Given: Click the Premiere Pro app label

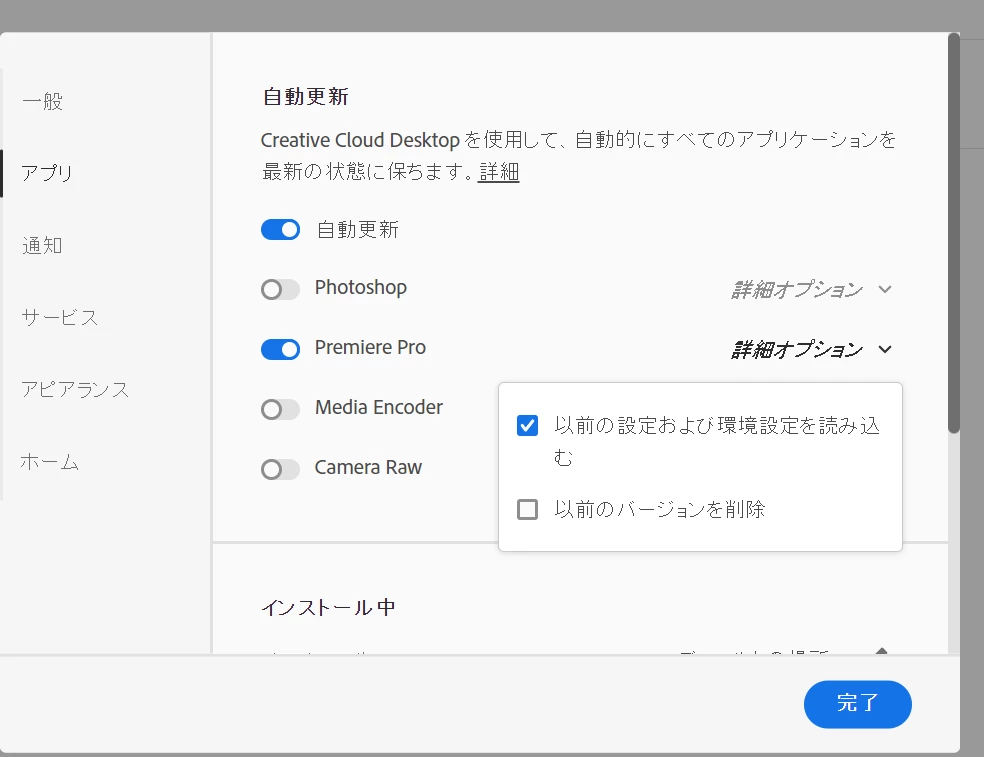Looking at the screenshot, I should [370, 347].
